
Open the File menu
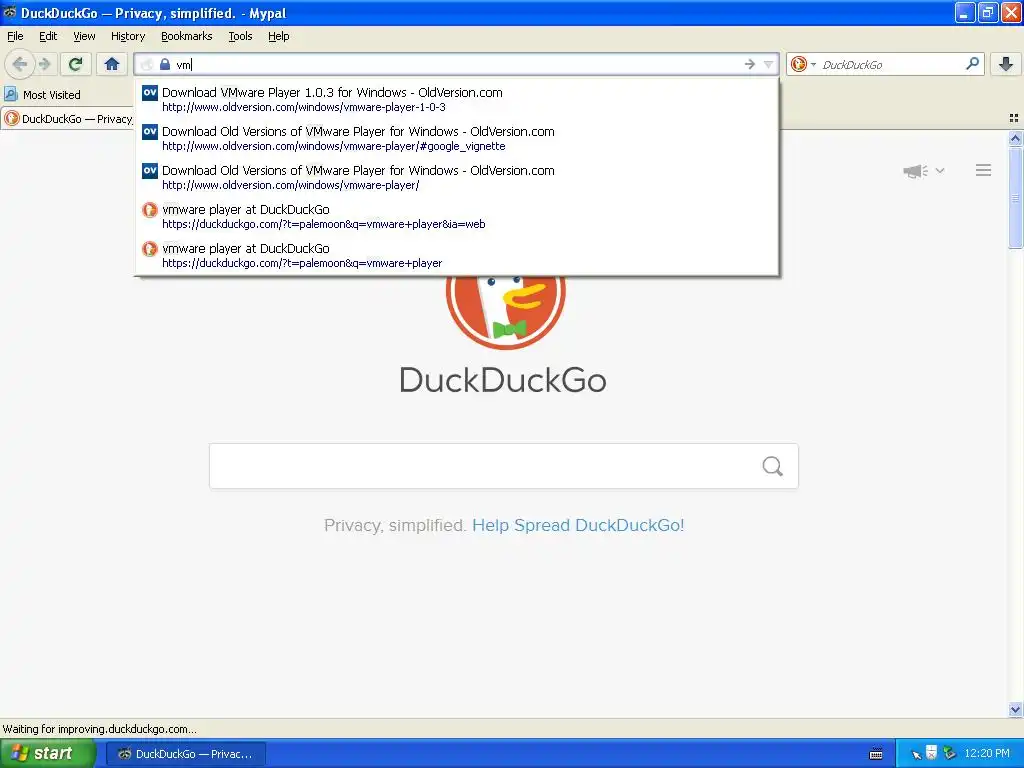click(x=15, y=36)
